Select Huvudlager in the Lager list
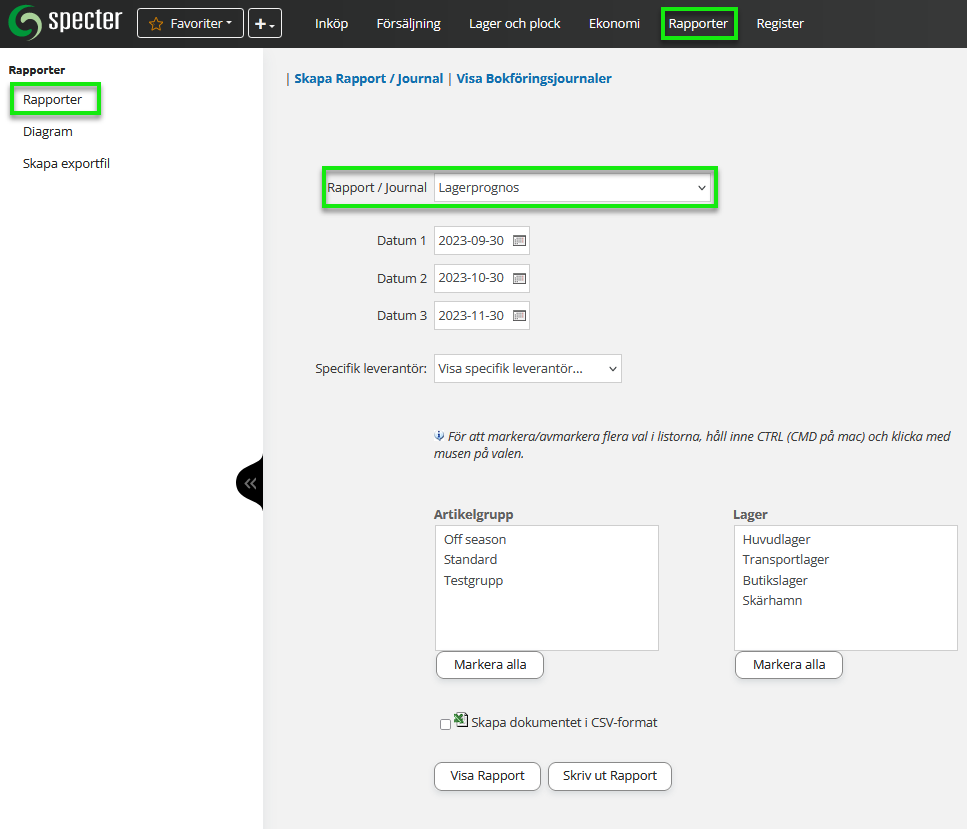The image size is (967, 829). click(x=776, y=540)
